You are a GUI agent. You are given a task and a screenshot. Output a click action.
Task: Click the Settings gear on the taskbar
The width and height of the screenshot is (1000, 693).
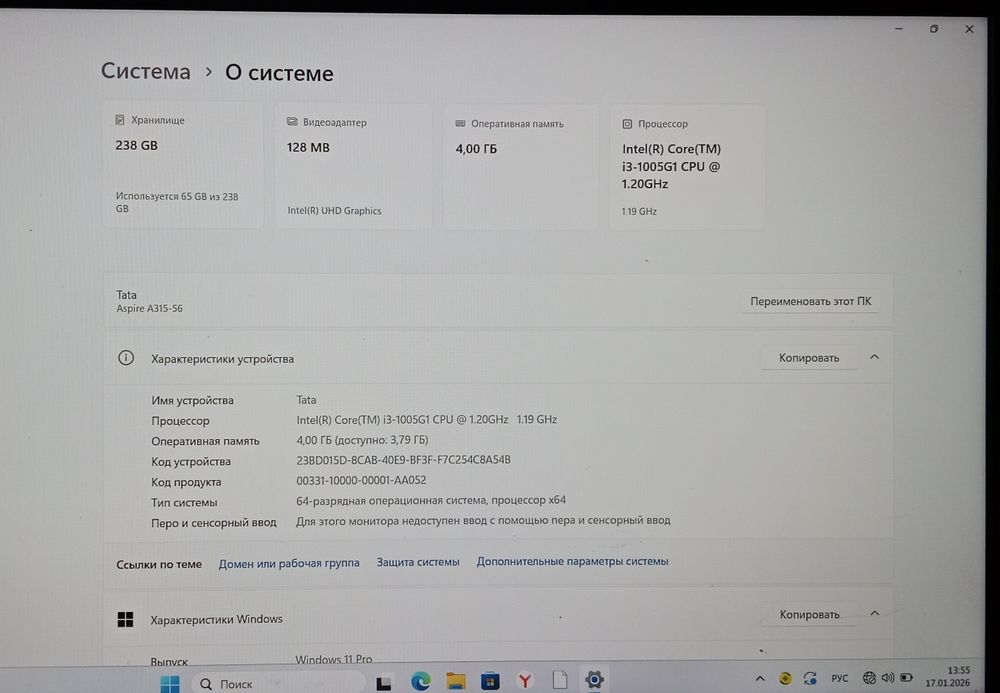[x=594, y=680]
